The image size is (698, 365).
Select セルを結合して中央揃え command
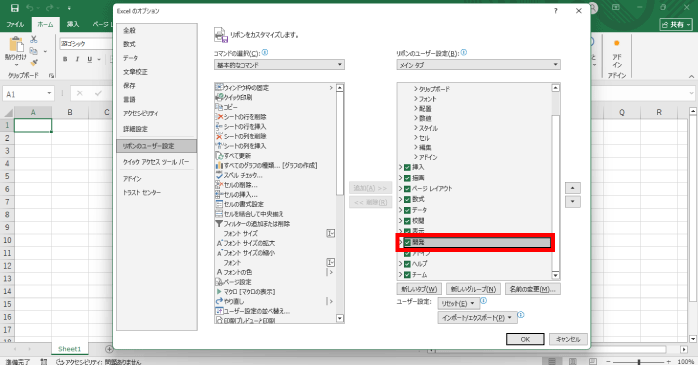274,214
